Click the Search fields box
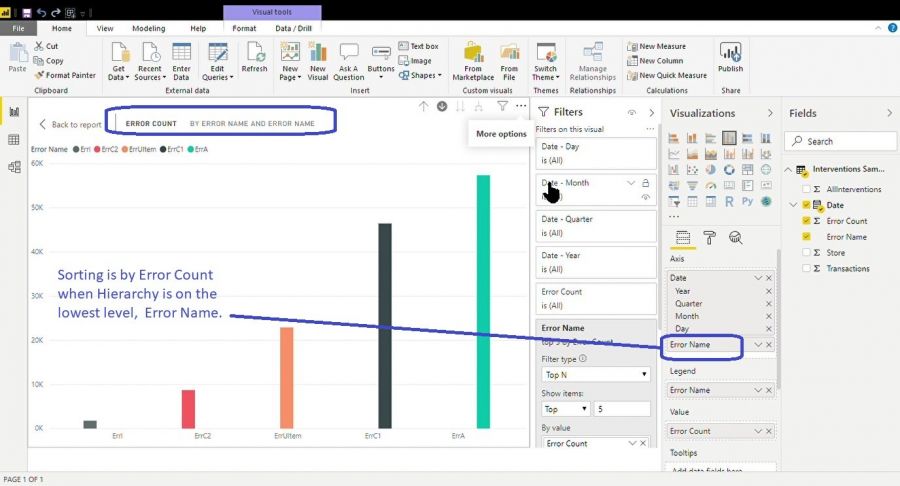Screen dimensions: 900x486 click(x=840, y=141)
